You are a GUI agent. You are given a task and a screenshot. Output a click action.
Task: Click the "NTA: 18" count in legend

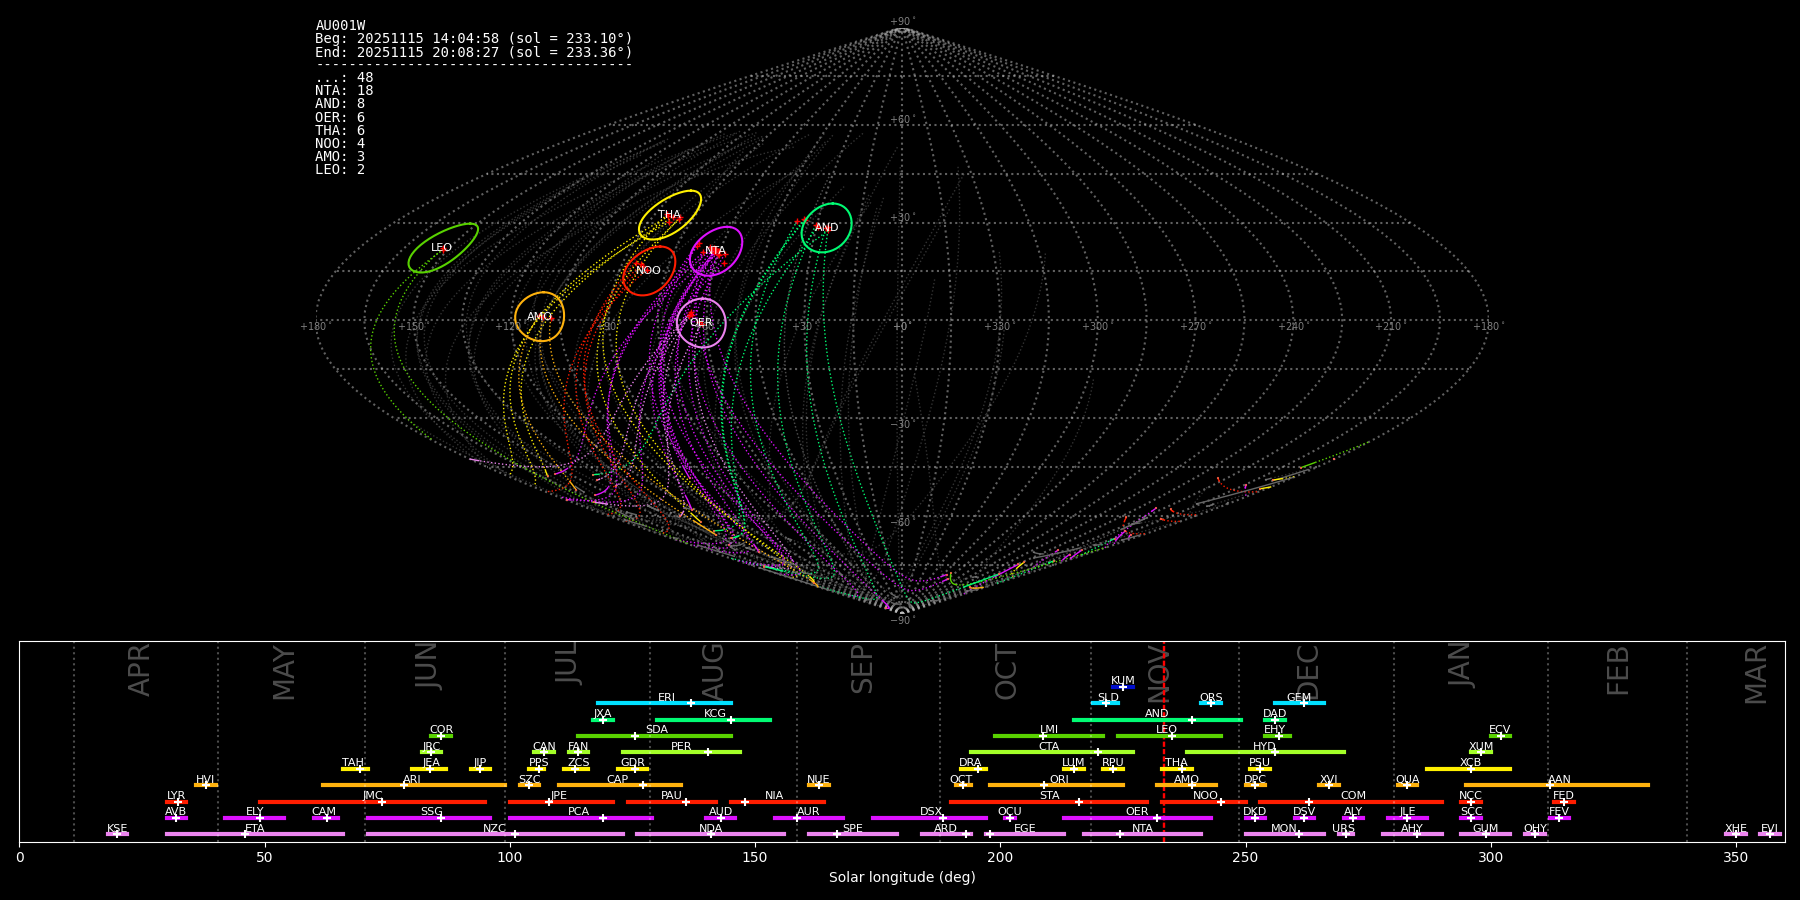(x=344, y=91)
